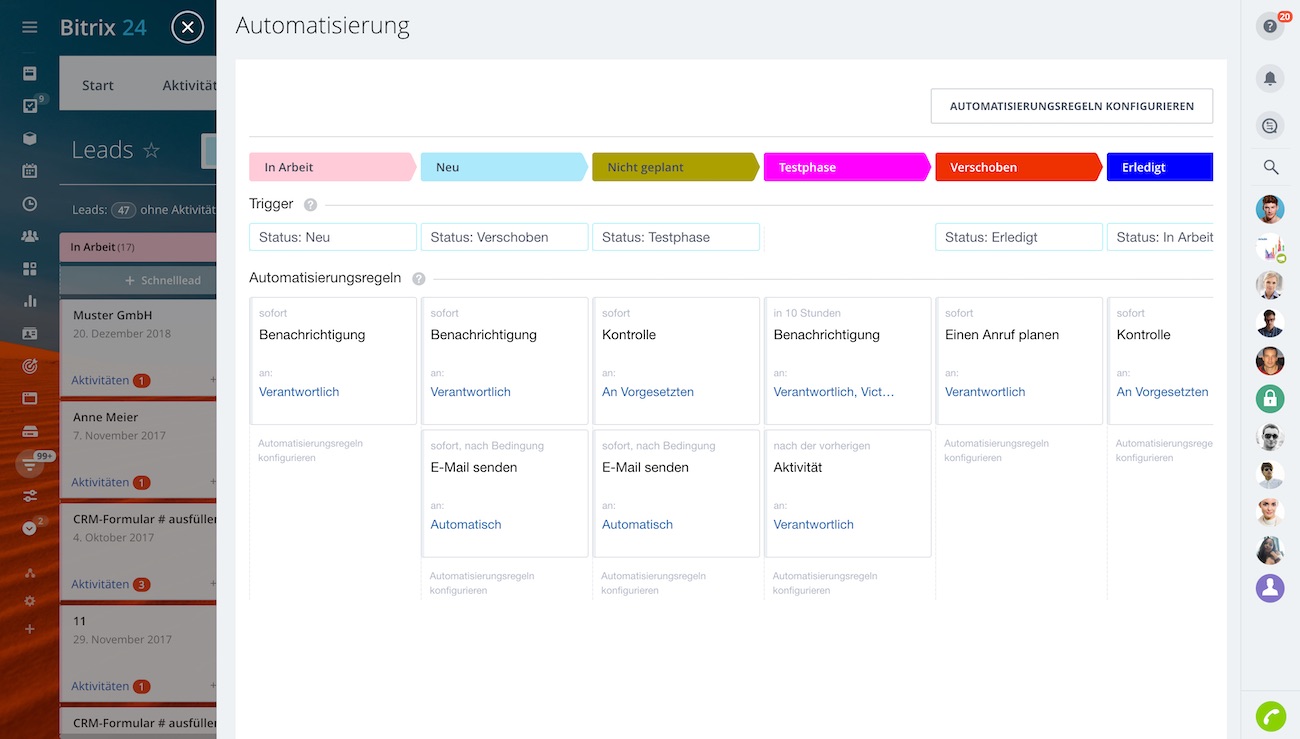Image resolution: width=1300 pixels, height=739 pixels.
Task: Select the magenta Testphase stage header
Action: coord(847,167)
